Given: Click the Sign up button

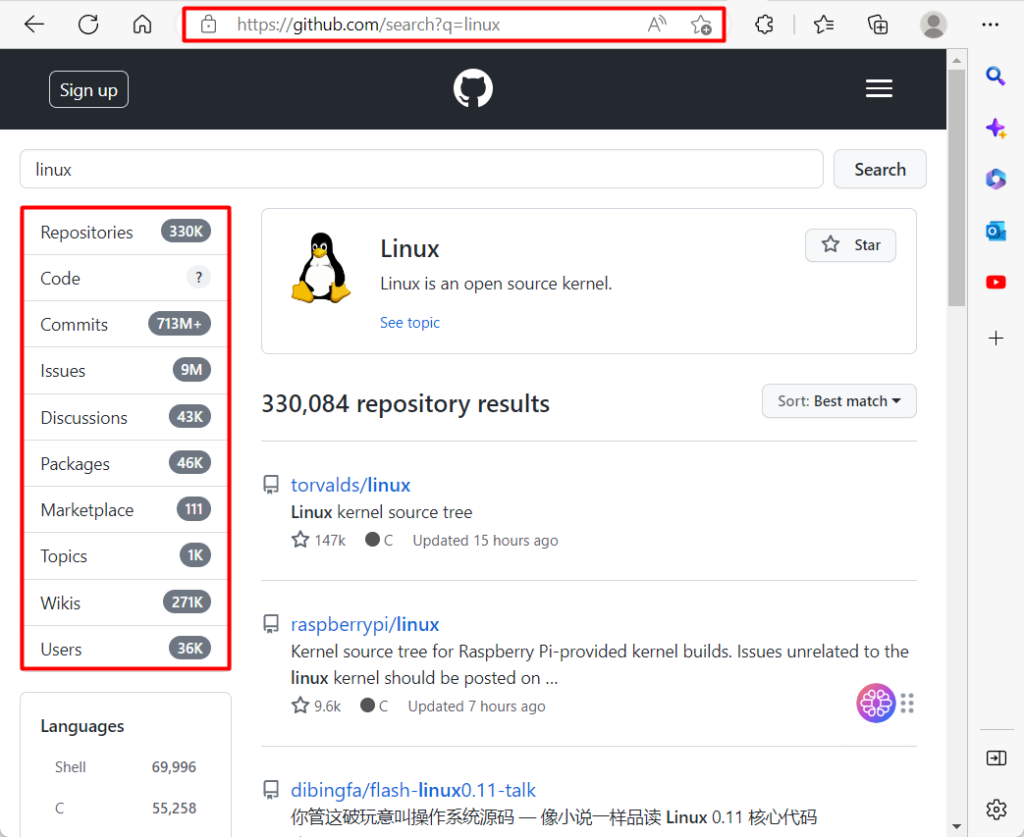Looking at the screenshot, I should [x=89, y=89].
